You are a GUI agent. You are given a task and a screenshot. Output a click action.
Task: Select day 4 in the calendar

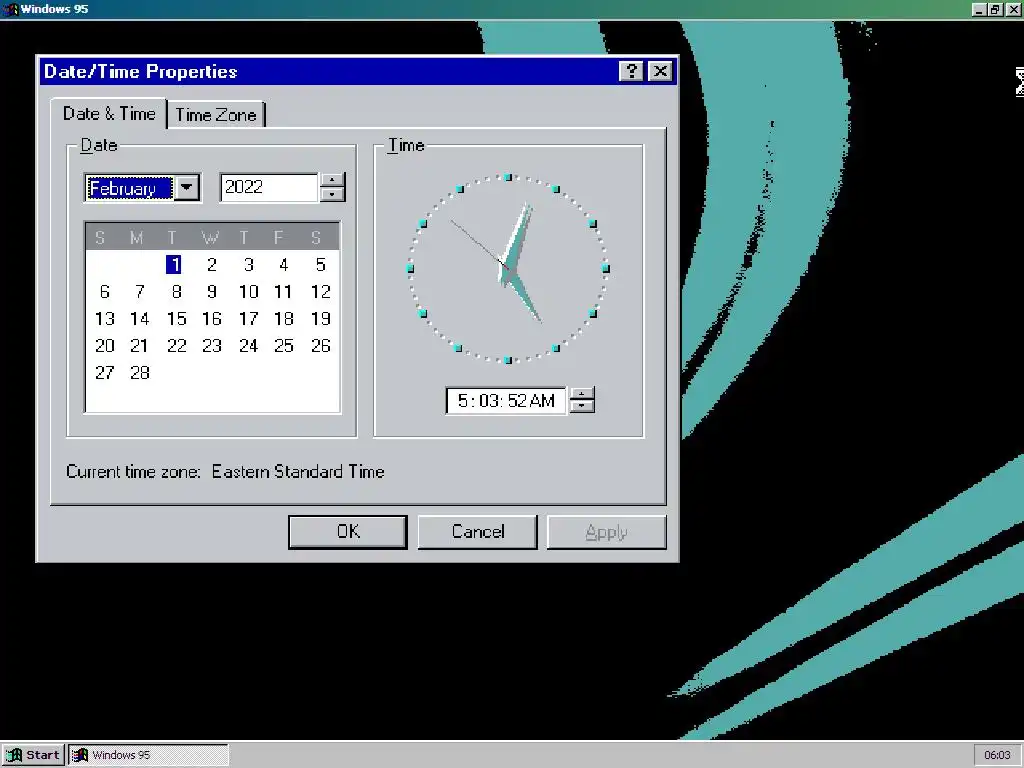283,264
